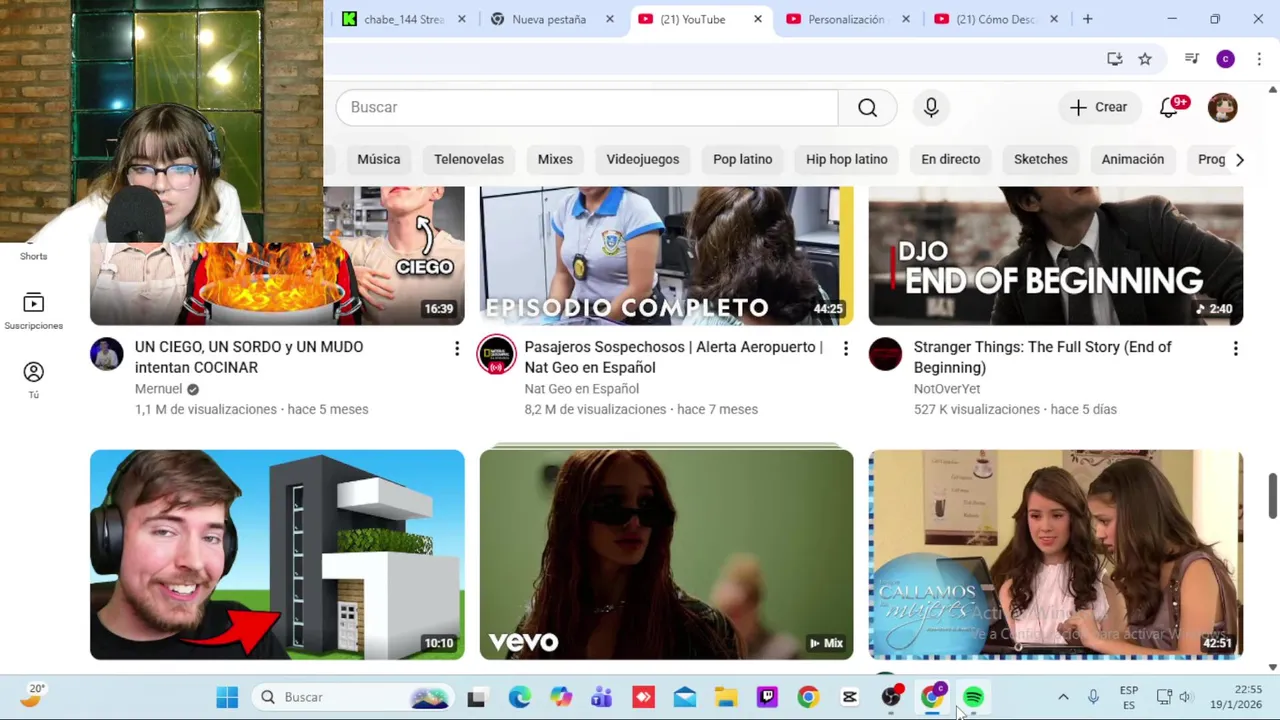Click the YouTube search magnifier button
The height and width of the screenshot is (720, 1280).
click(x=867, y=107)
